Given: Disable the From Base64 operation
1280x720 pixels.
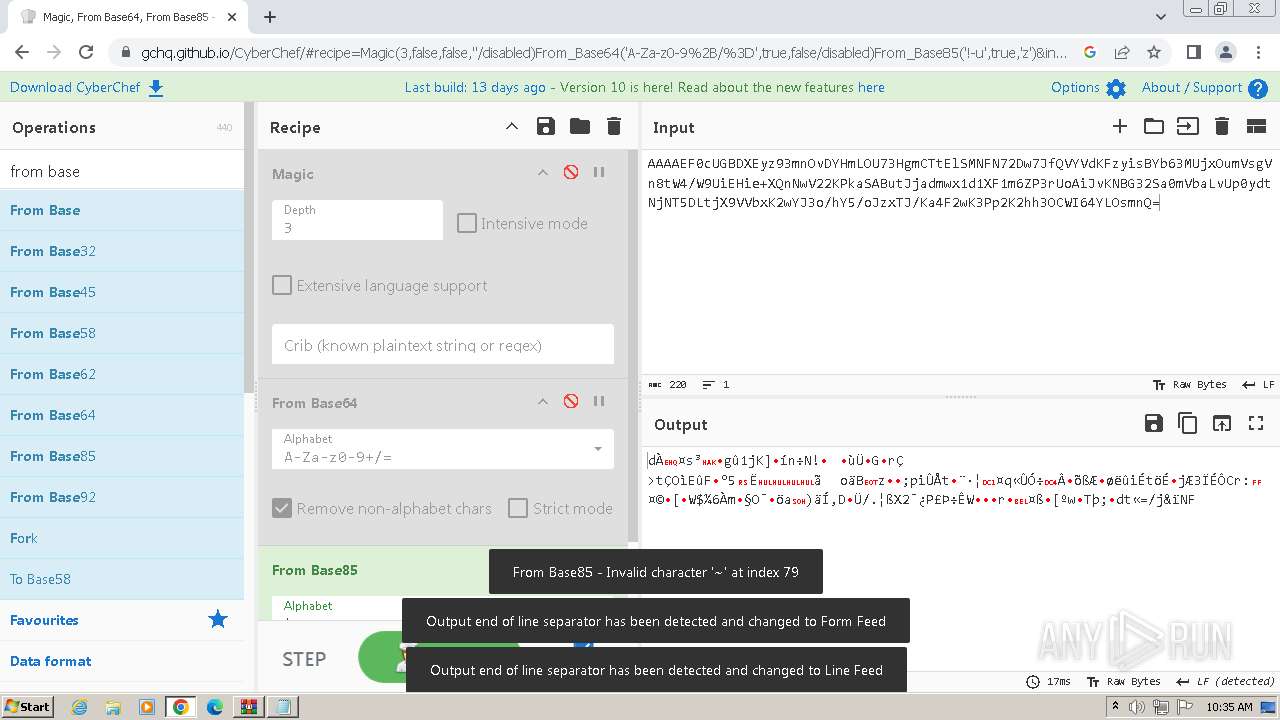Looking at the screenshot, I should point(571,401).
